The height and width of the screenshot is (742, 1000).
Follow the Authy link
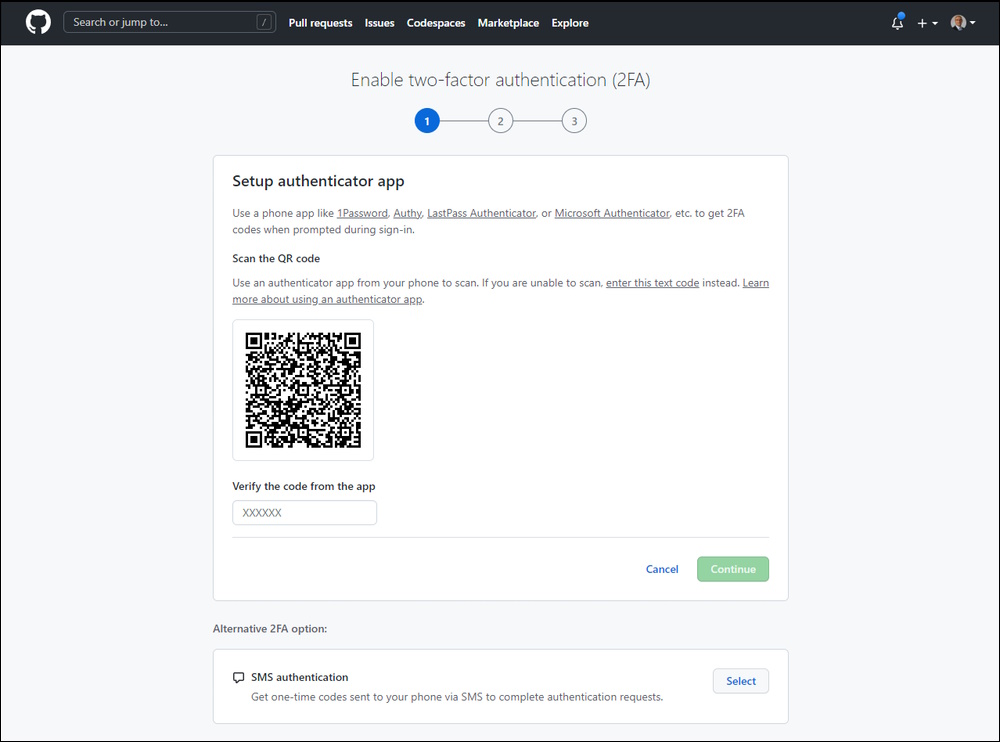[408, 213]
